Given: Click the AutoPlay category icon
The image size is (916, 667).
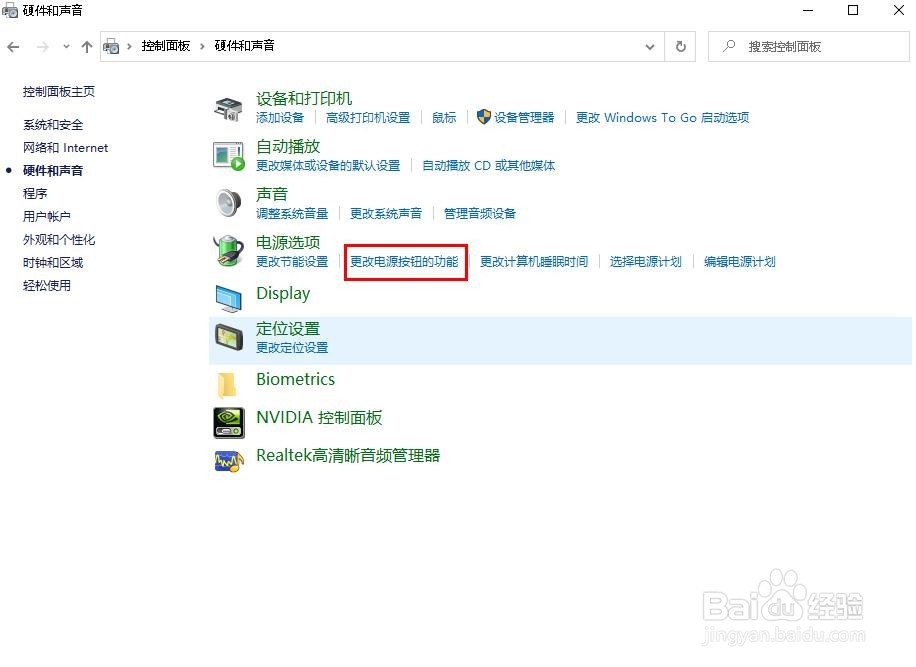Looking at the screenshot, I should pyautogui.click(x=228, y=157).
